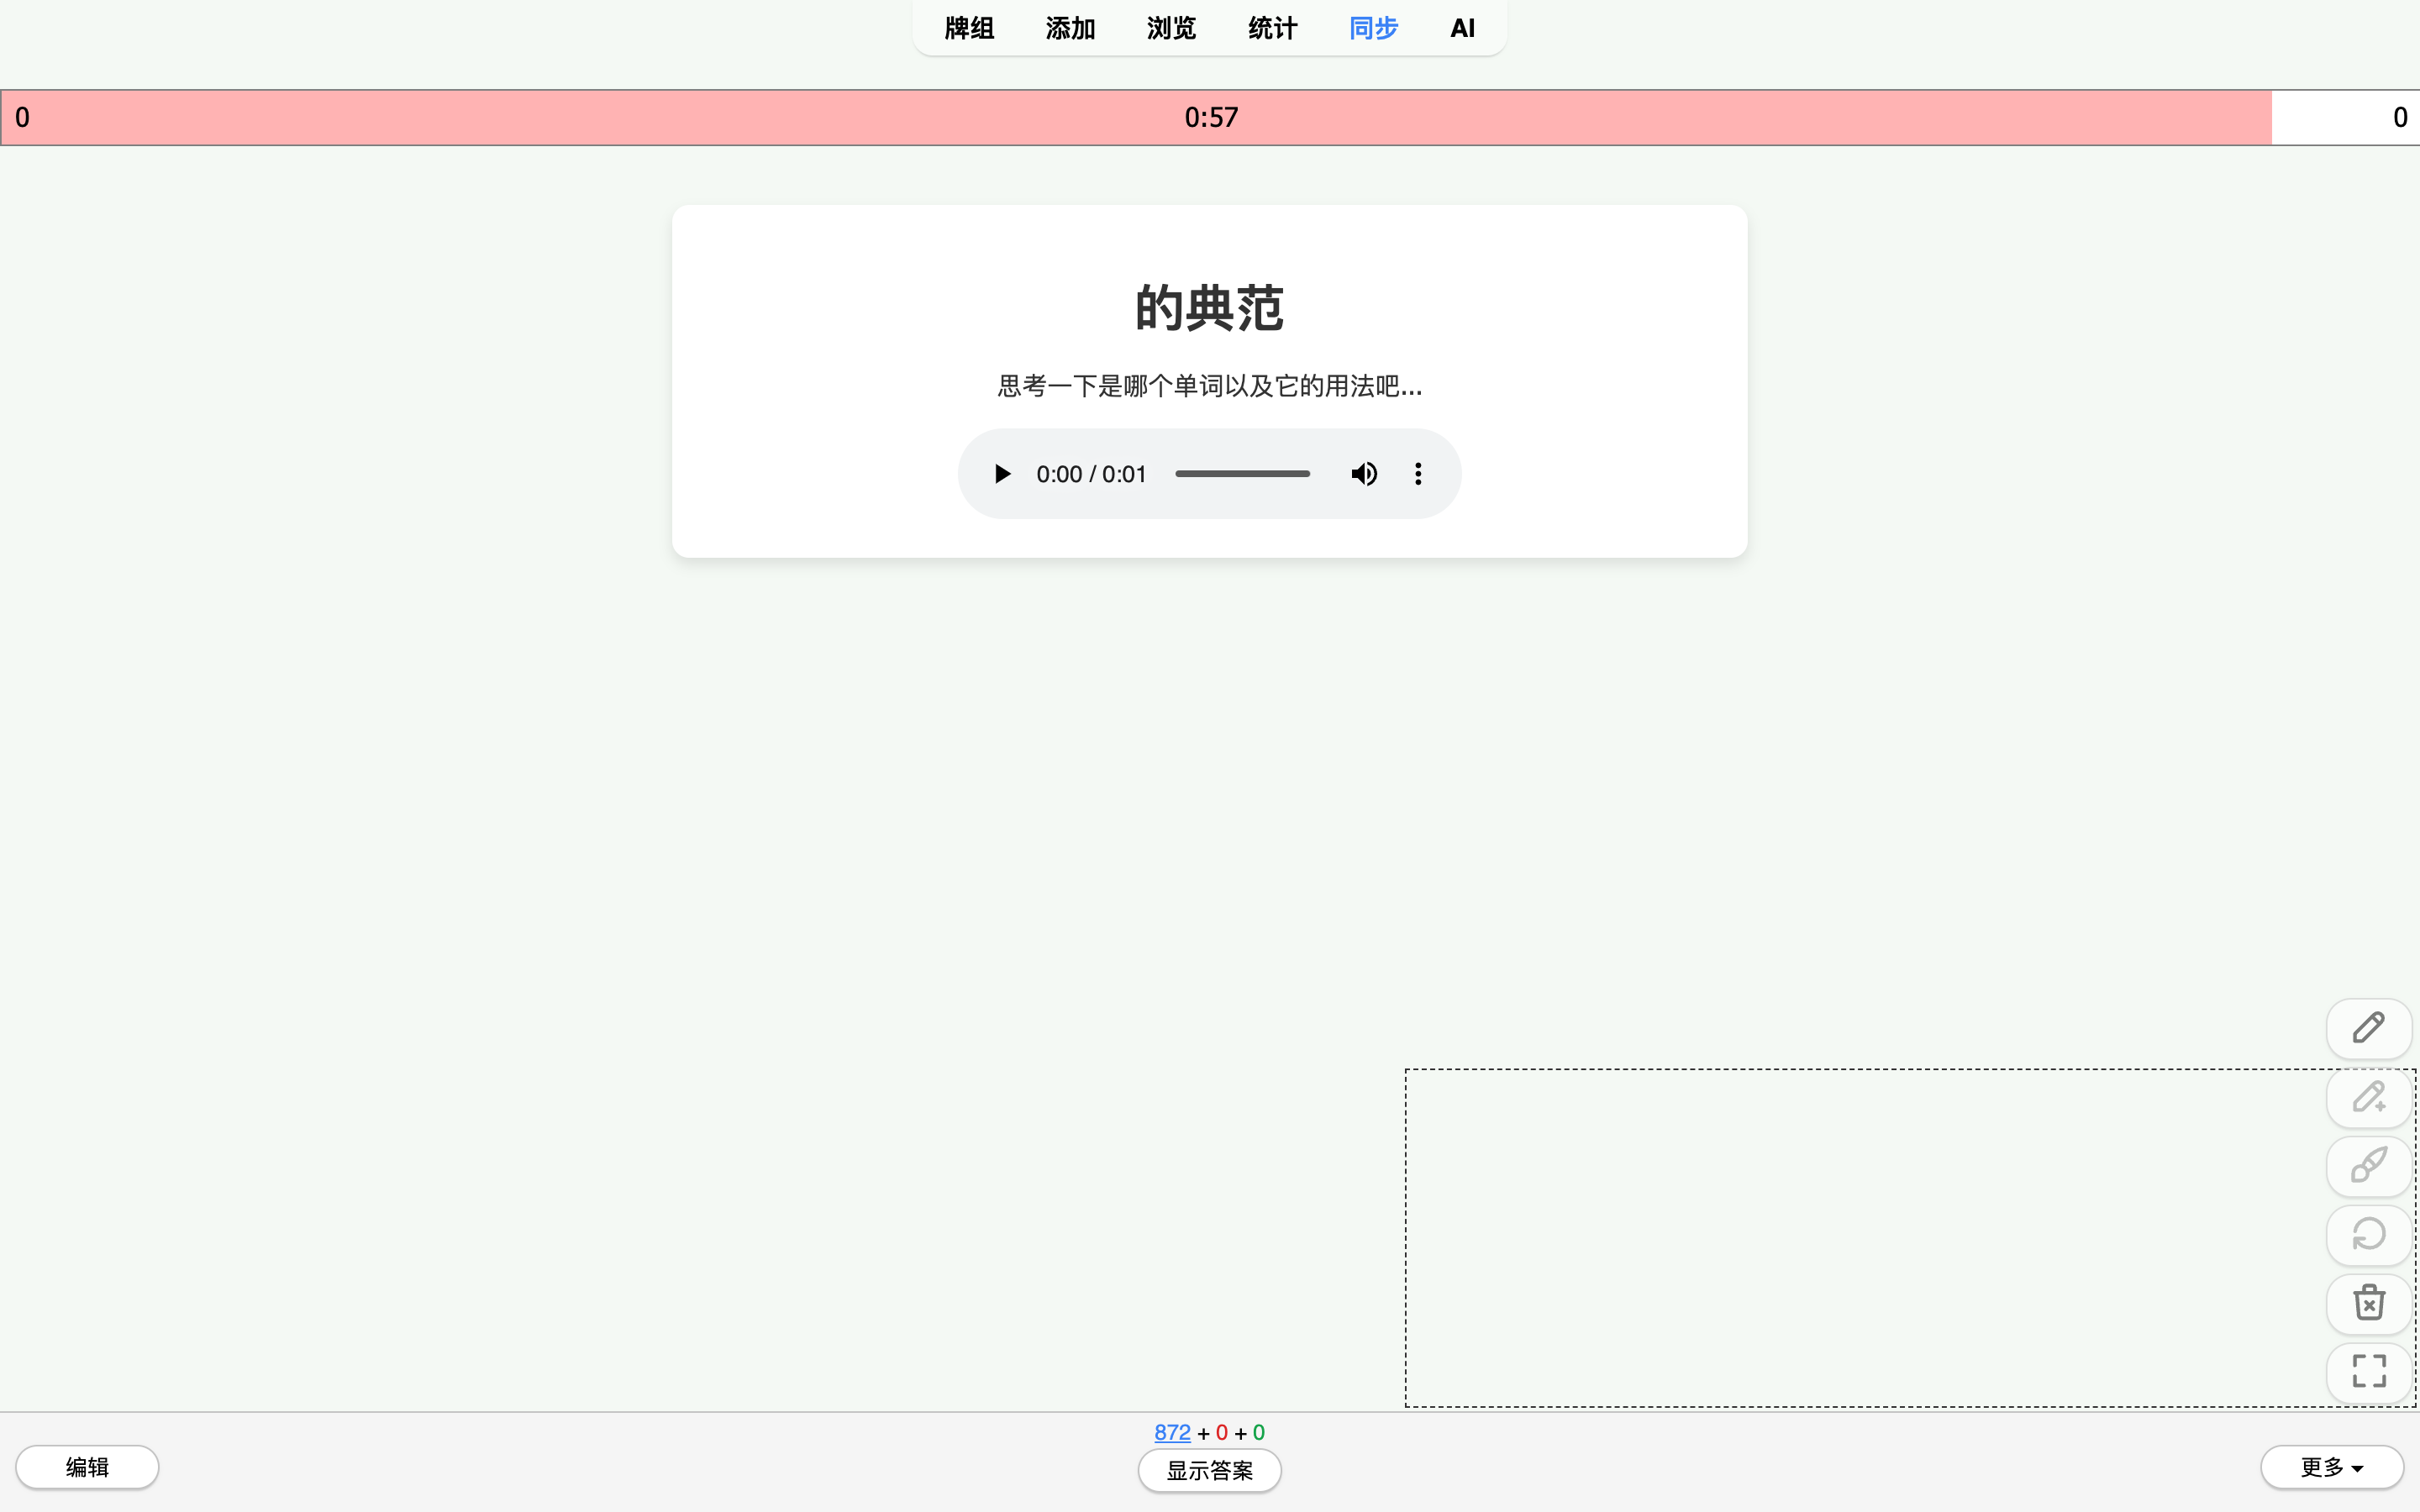Click the audio time 0:00 / 0:01
Screen dimensions: 2420x1512
(x=1091, y=474)
